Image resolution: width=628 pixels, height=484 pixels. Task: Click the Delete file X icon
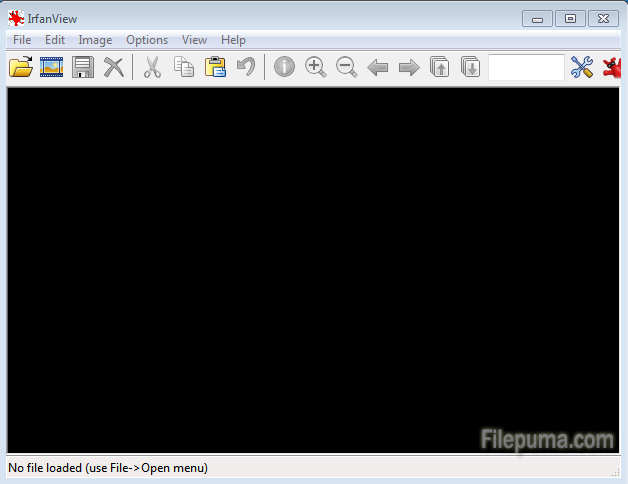[x=114, y=68]
